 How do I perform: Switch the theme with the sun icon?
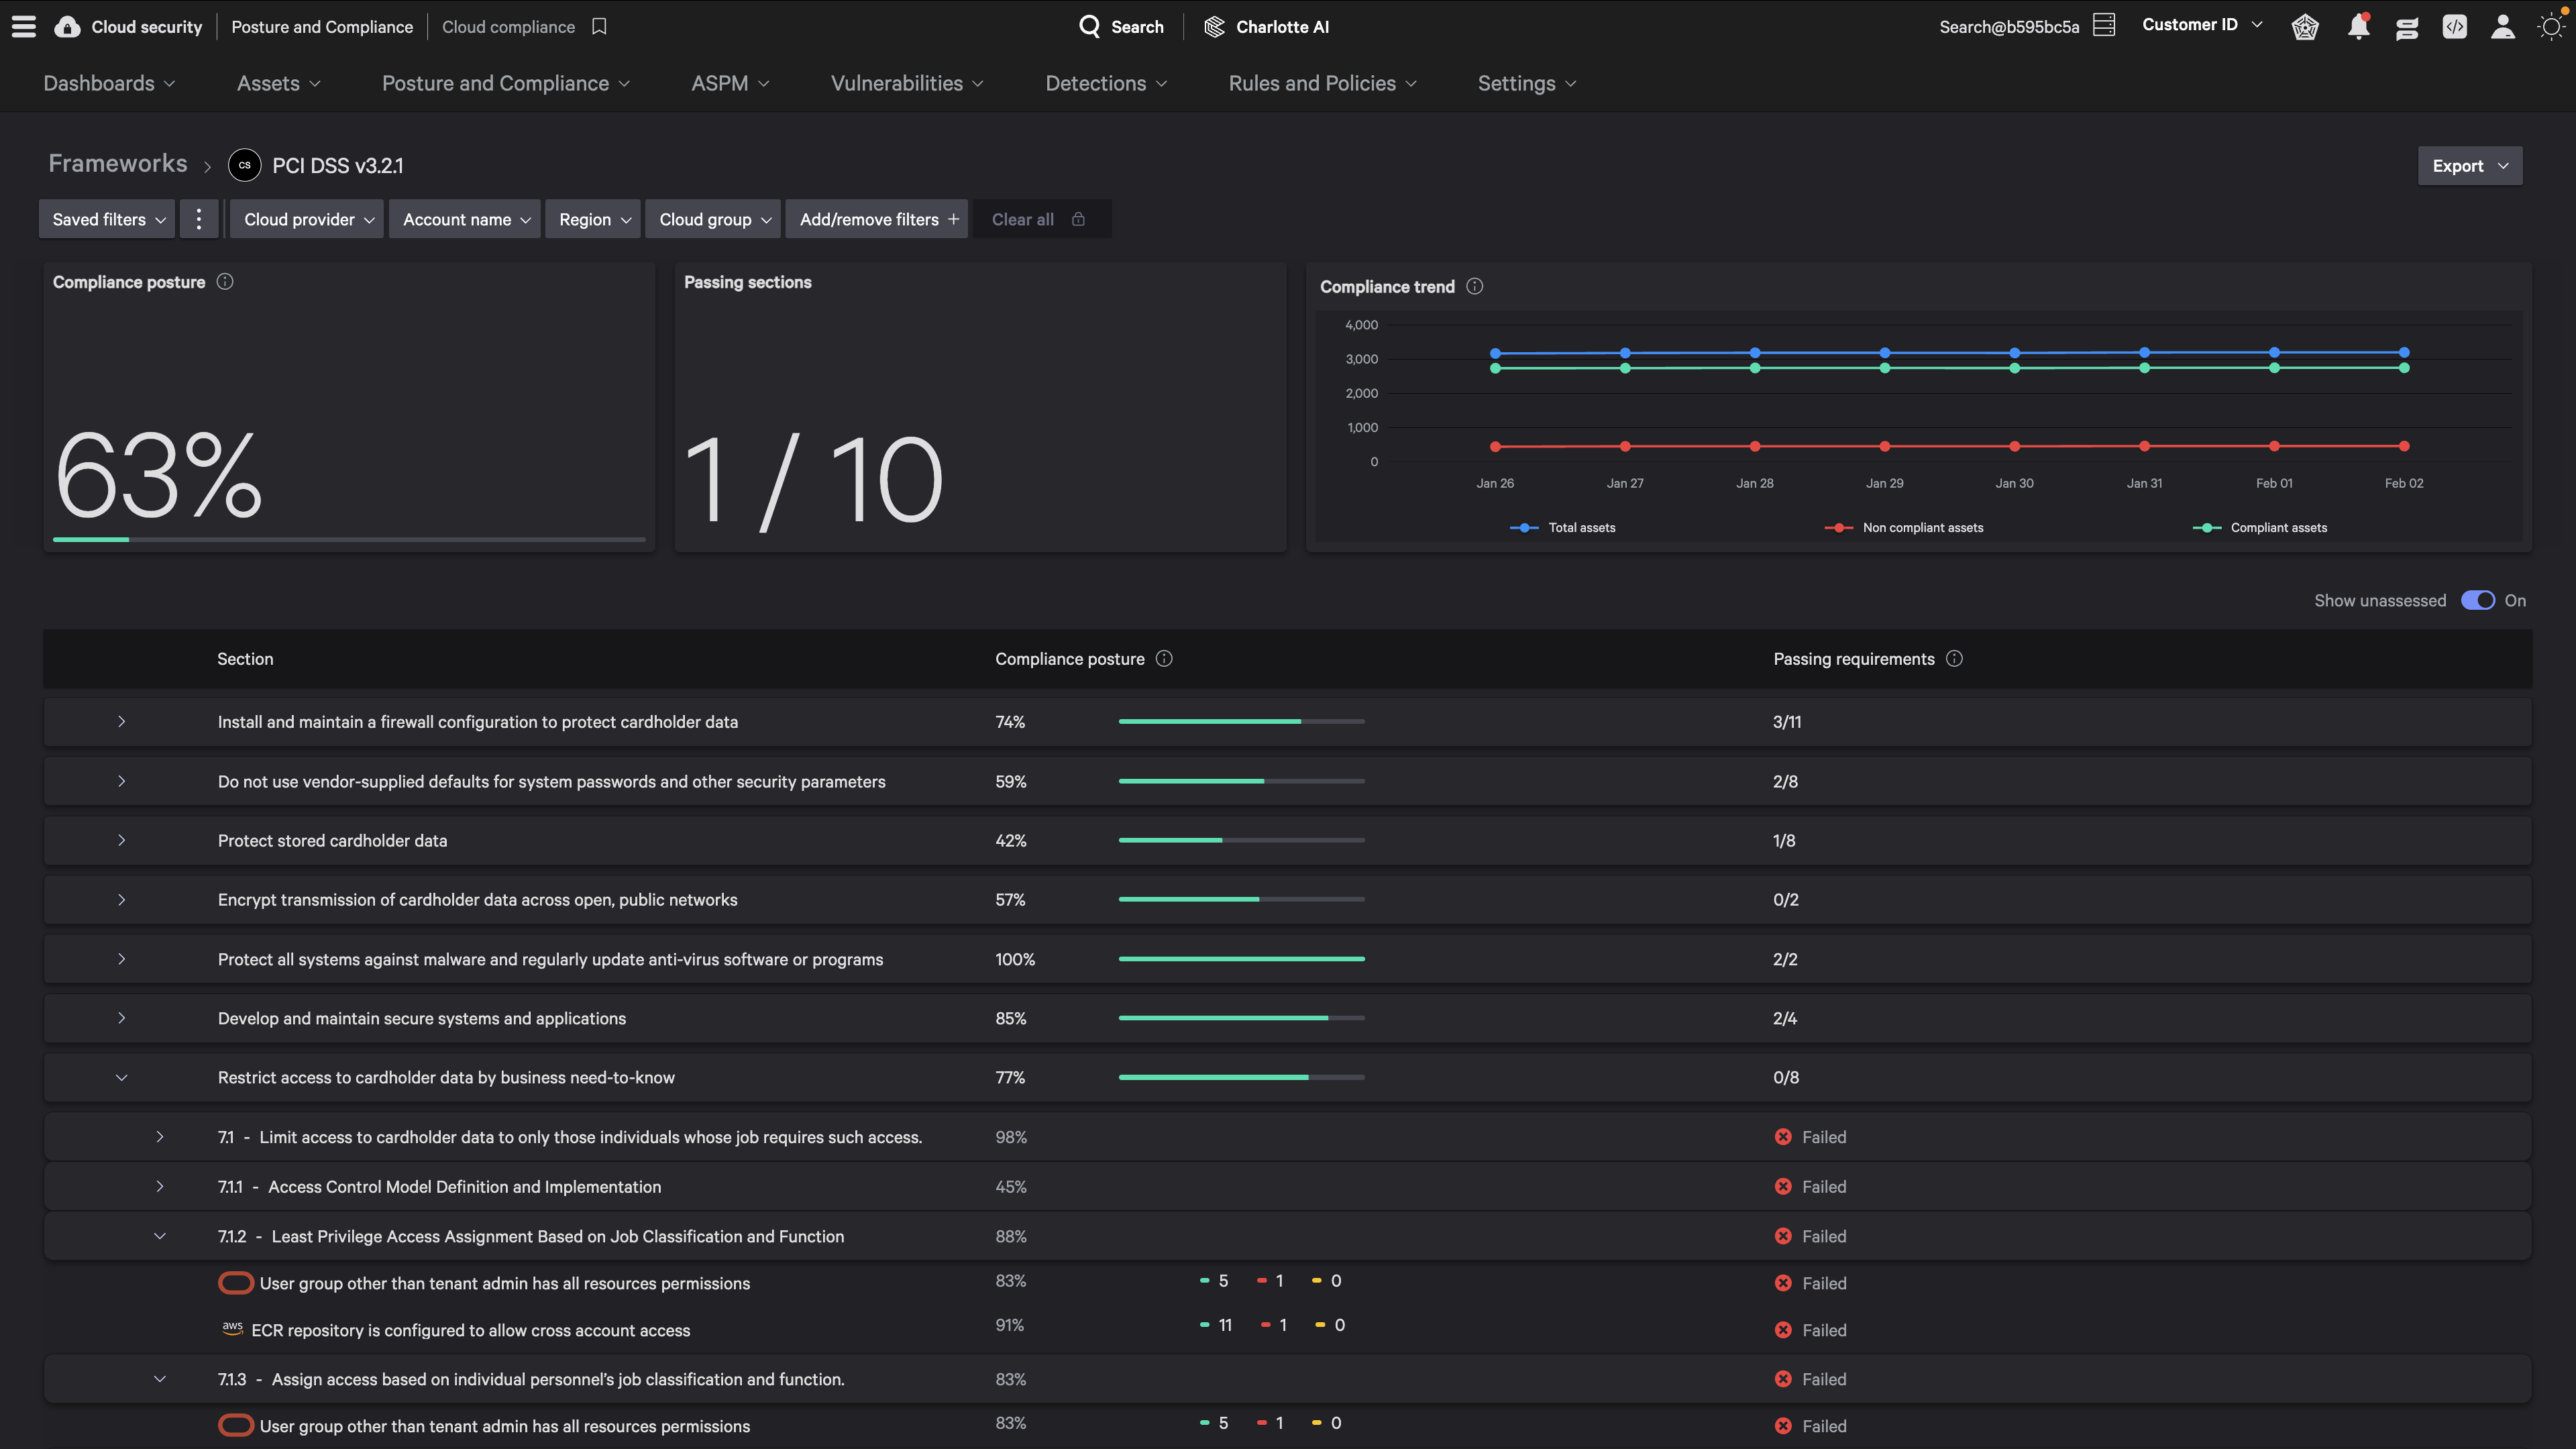coord(2550,27)
